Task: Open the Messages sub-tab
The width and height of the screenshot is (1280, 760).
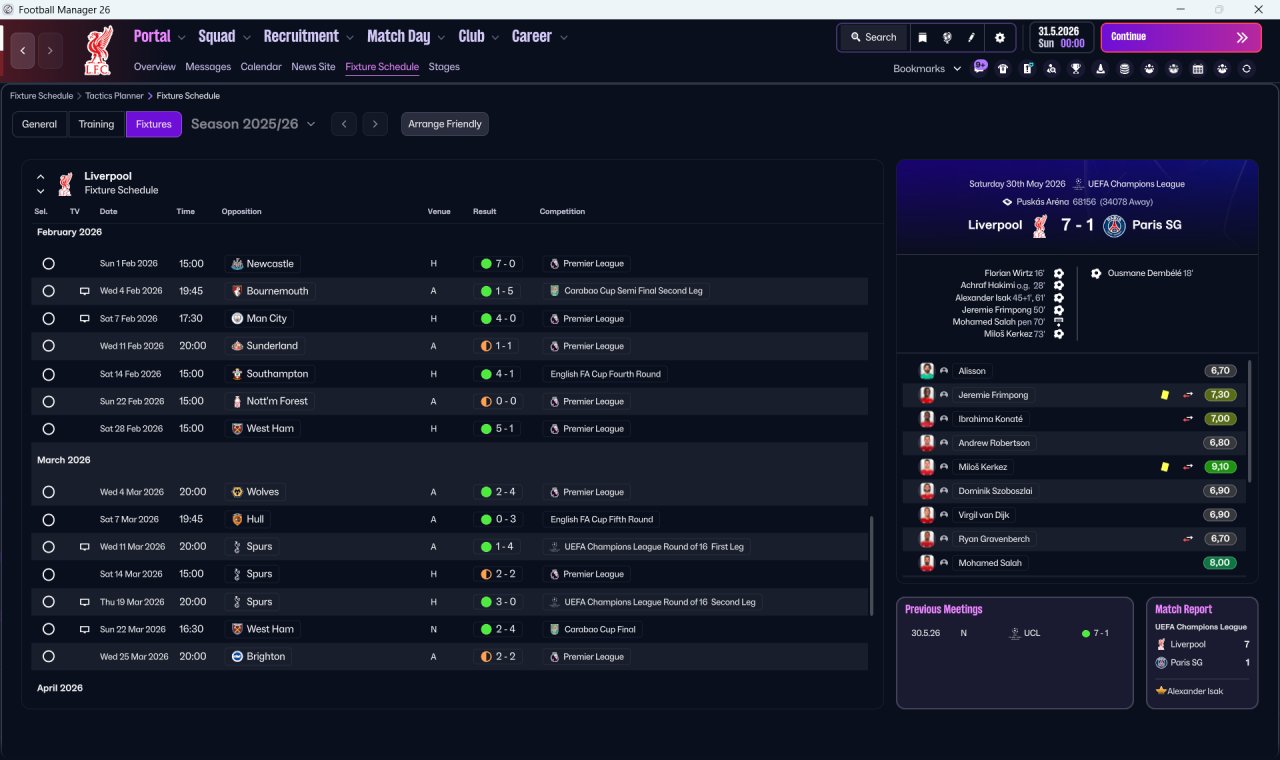Action: point(208,67)
